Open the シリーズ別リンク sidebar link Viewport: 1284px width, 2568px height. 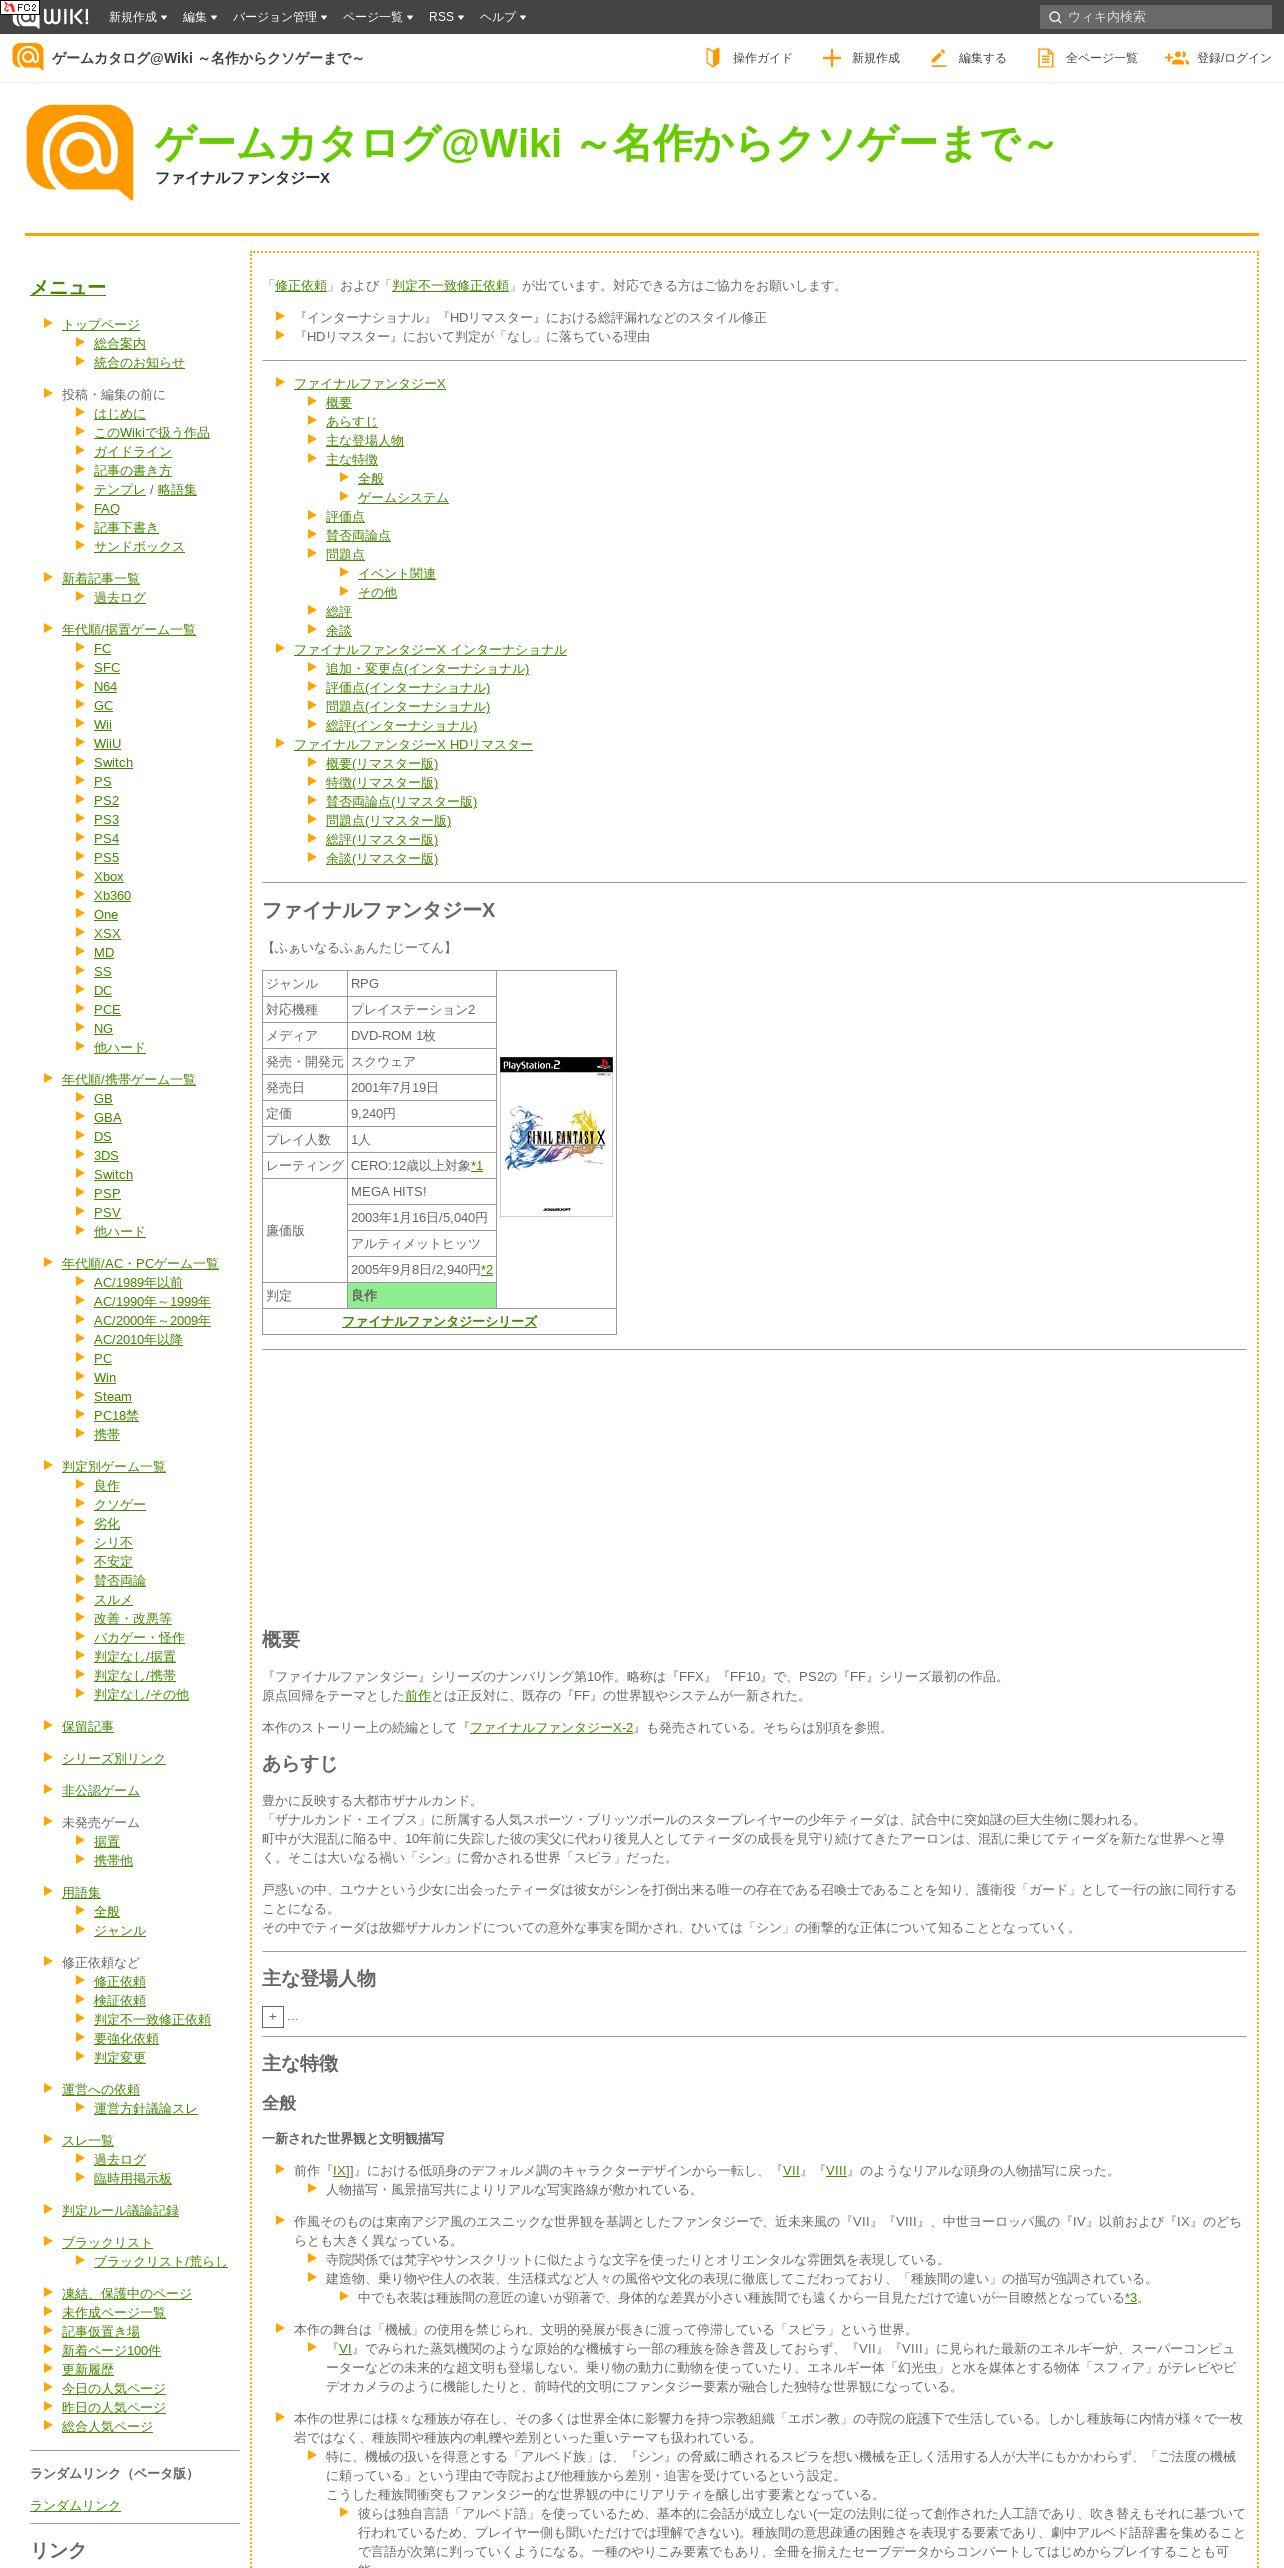click(x=114, y=1759)
